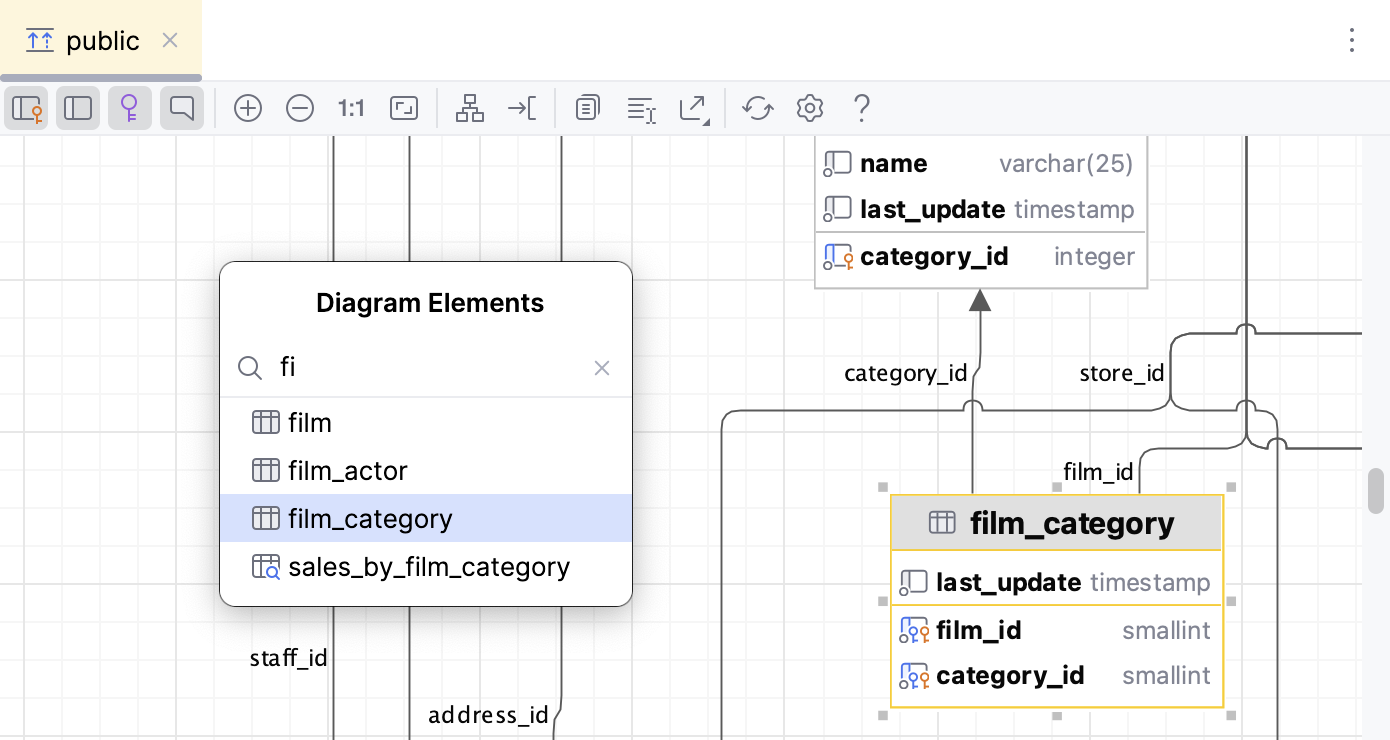Open the export diagram dropdown
This screenshot has height=740, width=1390.
(694, 108)
